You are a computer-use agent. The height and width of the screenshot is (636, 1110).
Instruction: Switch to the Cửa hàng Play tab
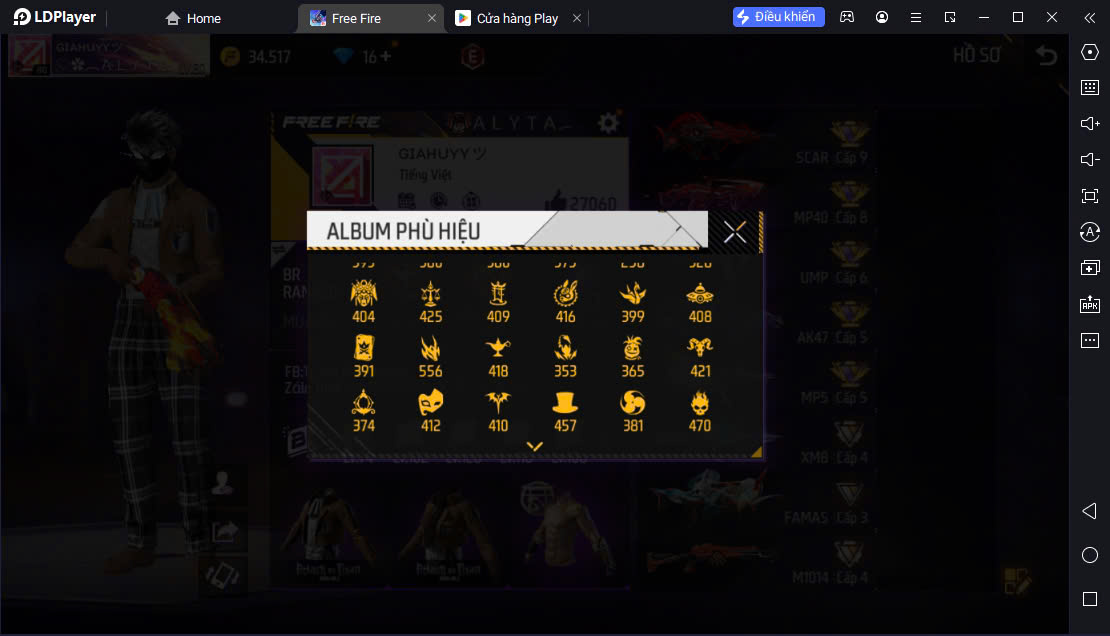click(x=508, y=18)
